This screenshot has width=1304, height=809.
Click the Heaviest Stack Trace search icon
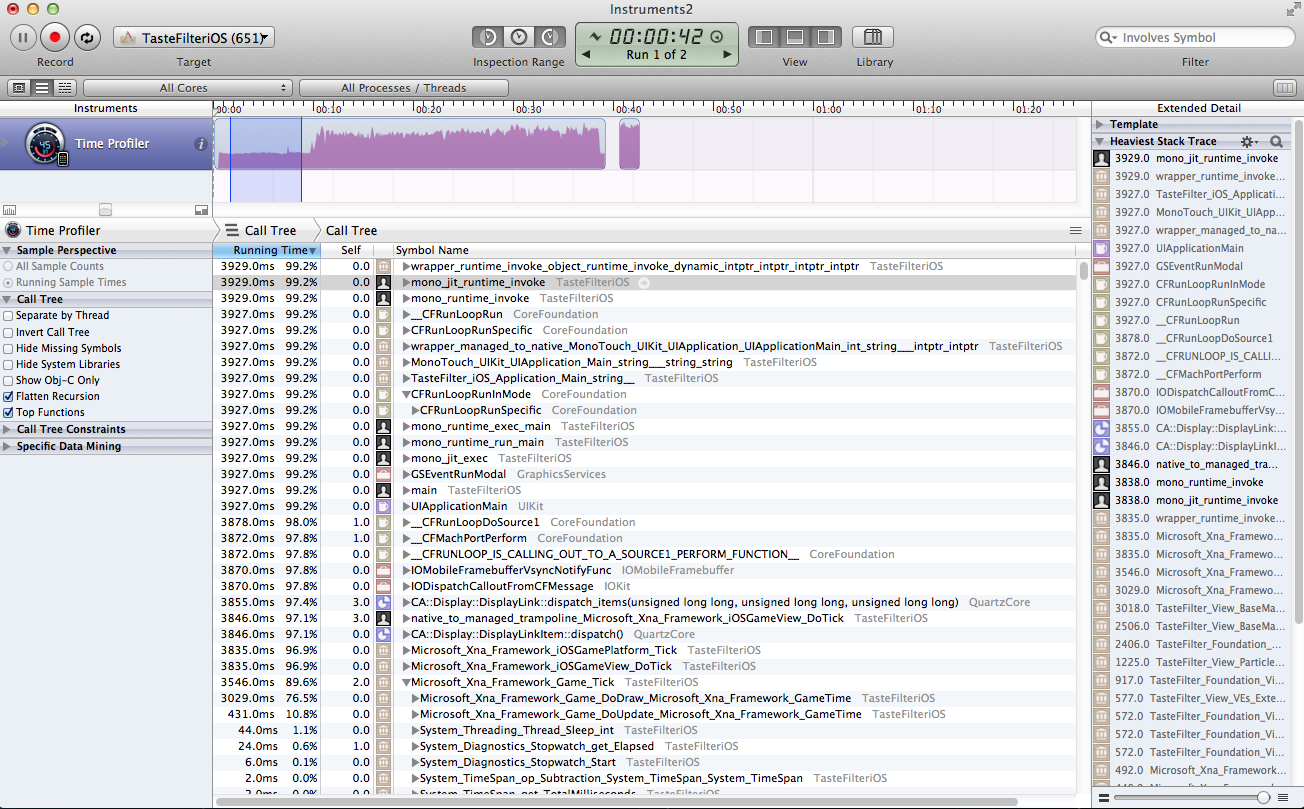pyautogui.click(x=1277, y=142)
